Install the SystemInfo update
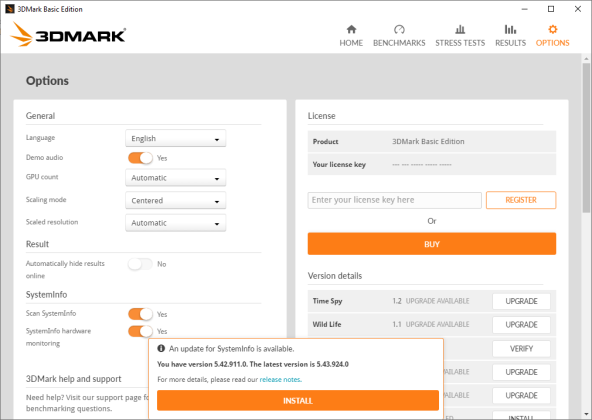The image size is (592, 420). (298, 400)
